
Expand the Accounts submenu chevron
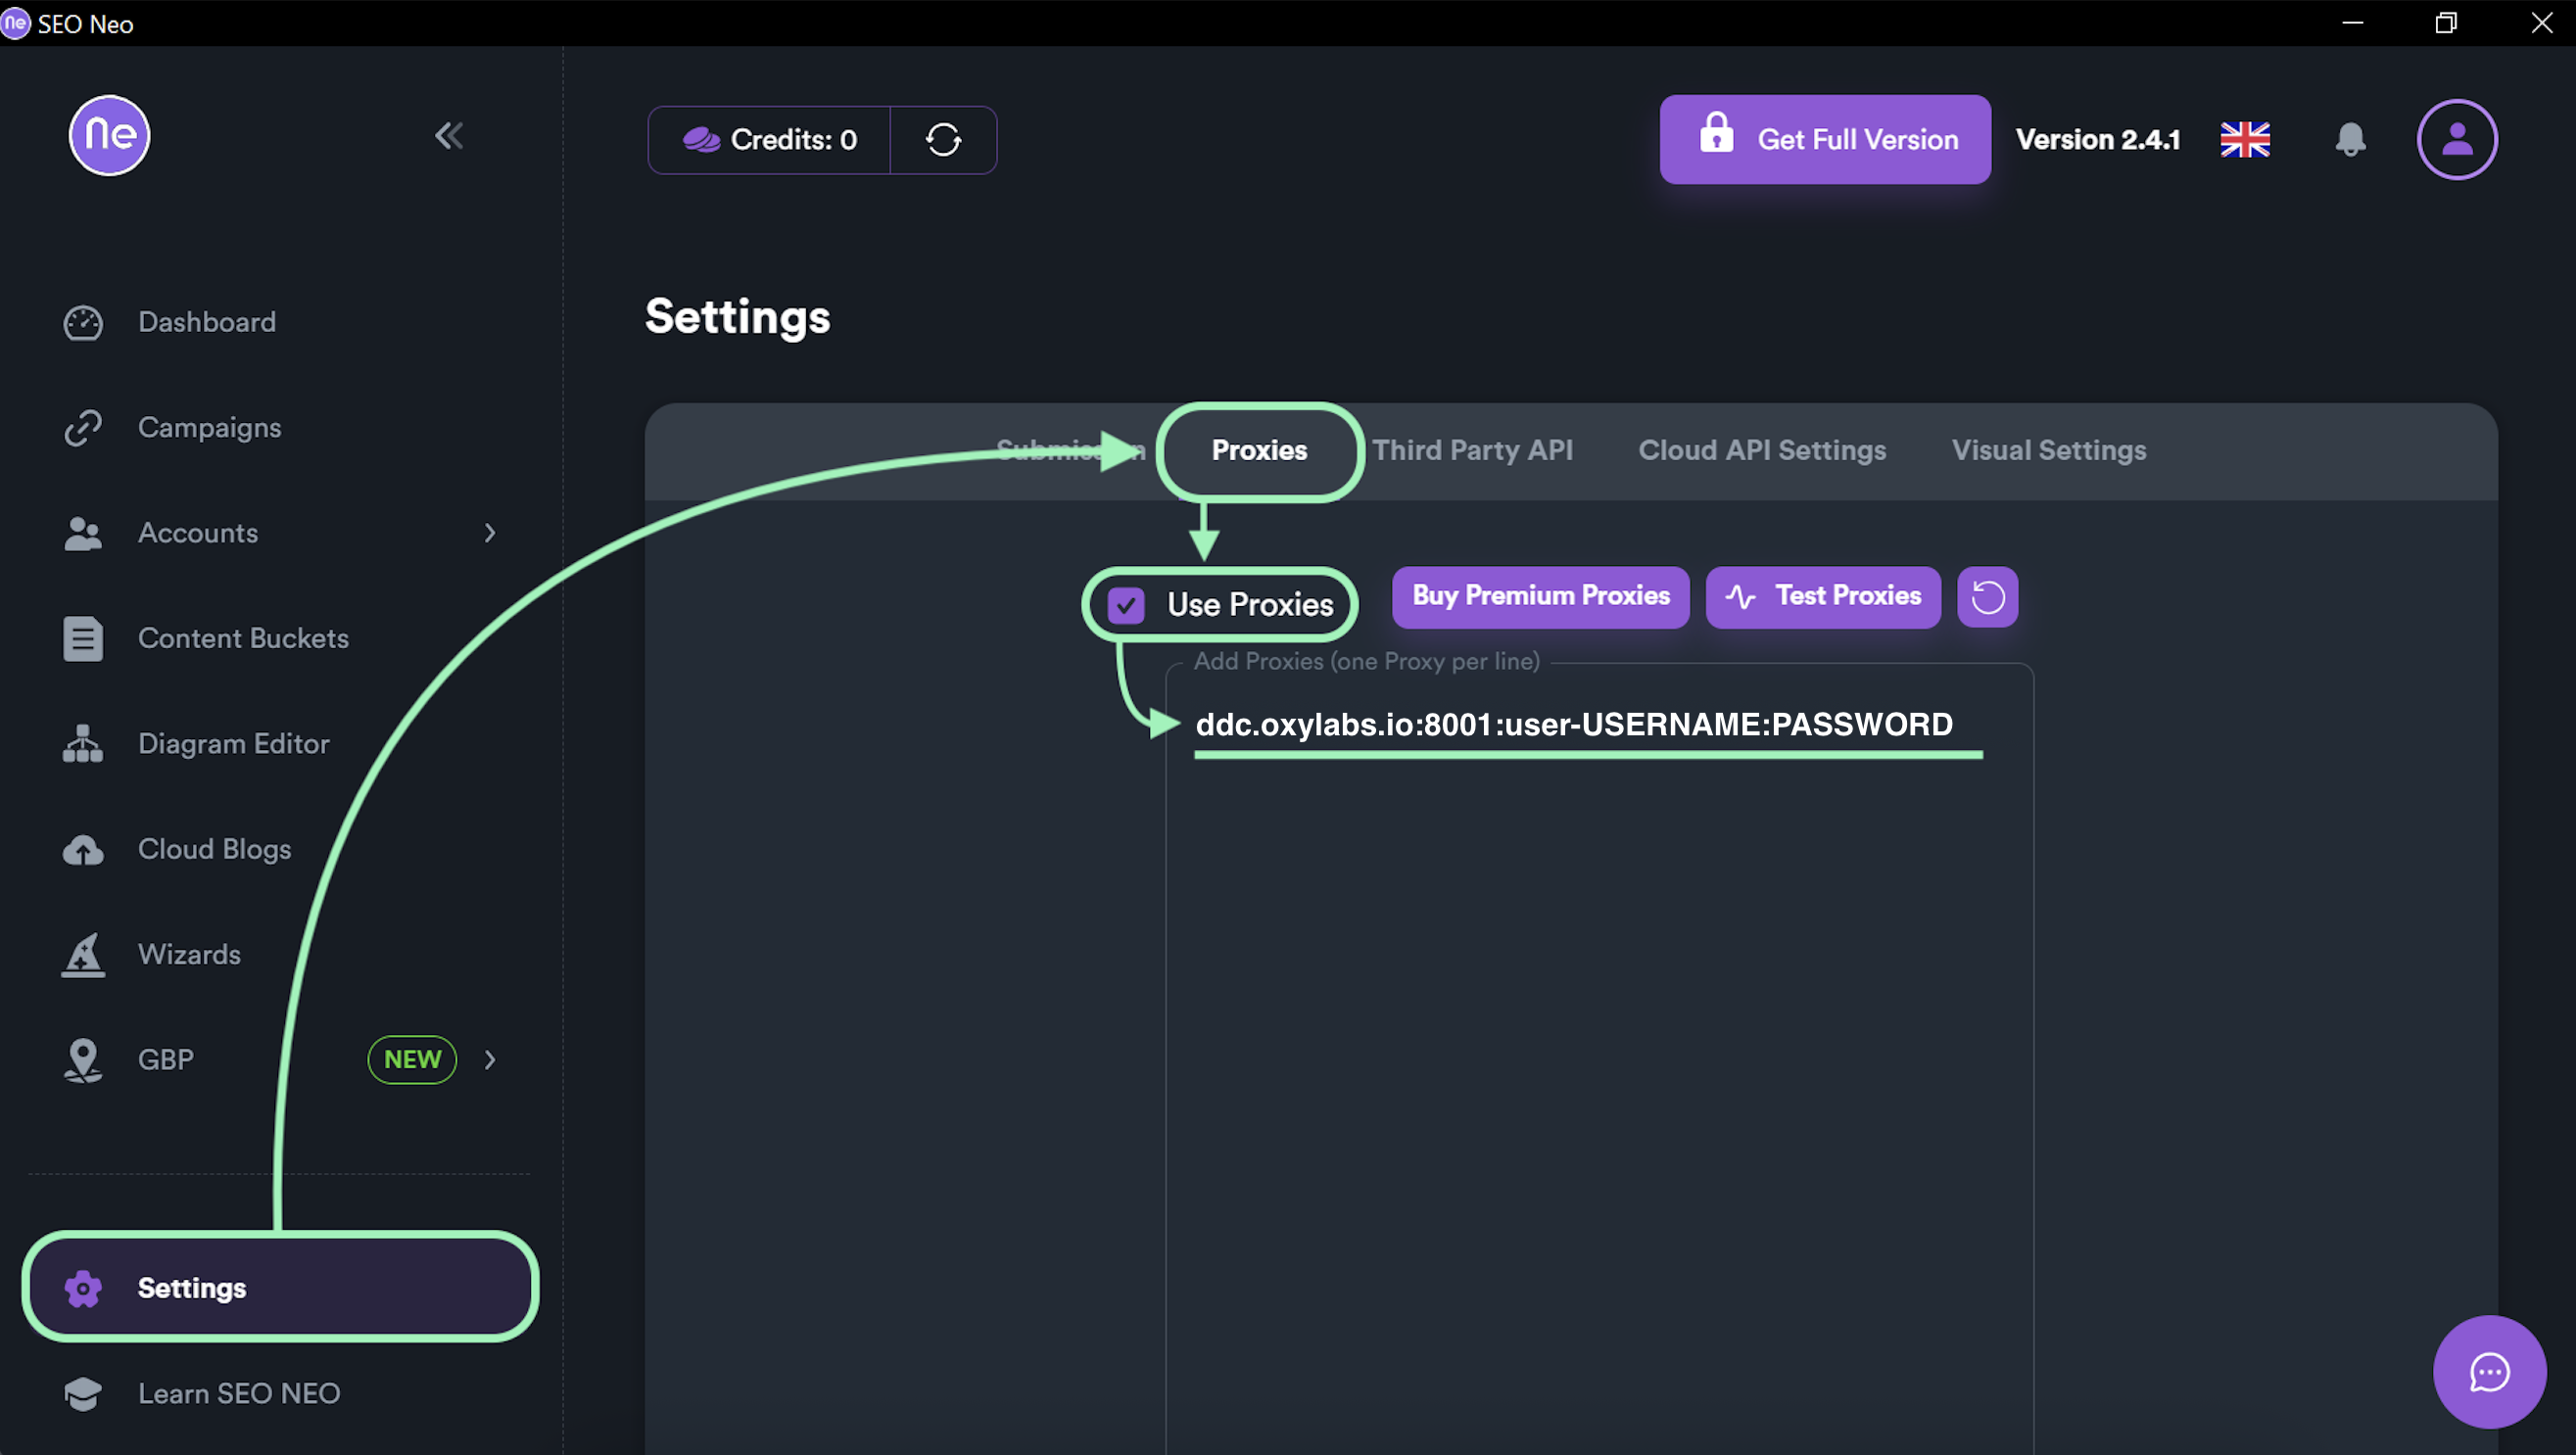(x=489, y=533)
